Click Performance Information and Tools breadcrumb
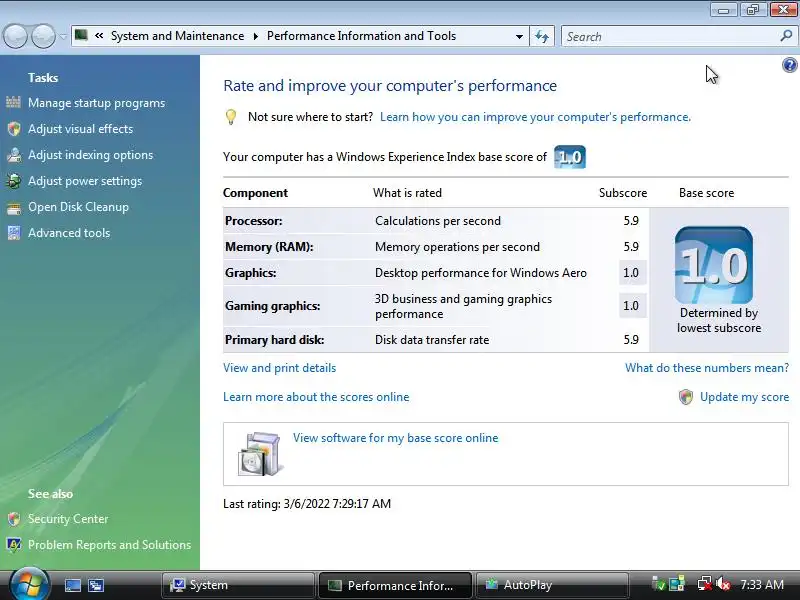This screenshot has height=600, width=800. point(361,36)
